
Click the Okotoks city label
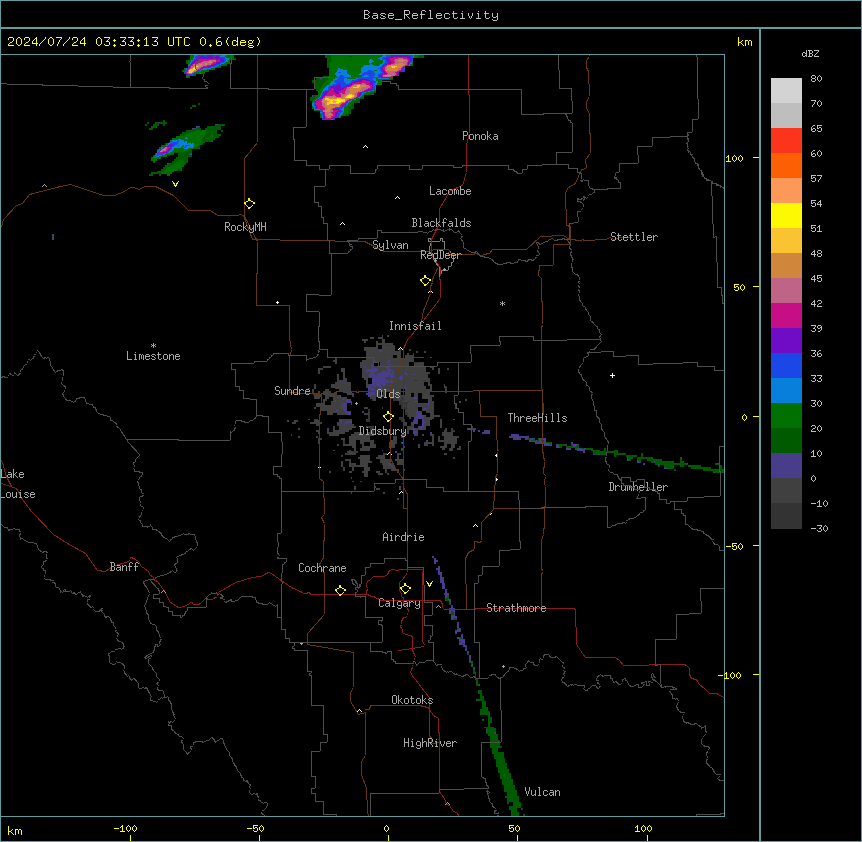[412, 700]
